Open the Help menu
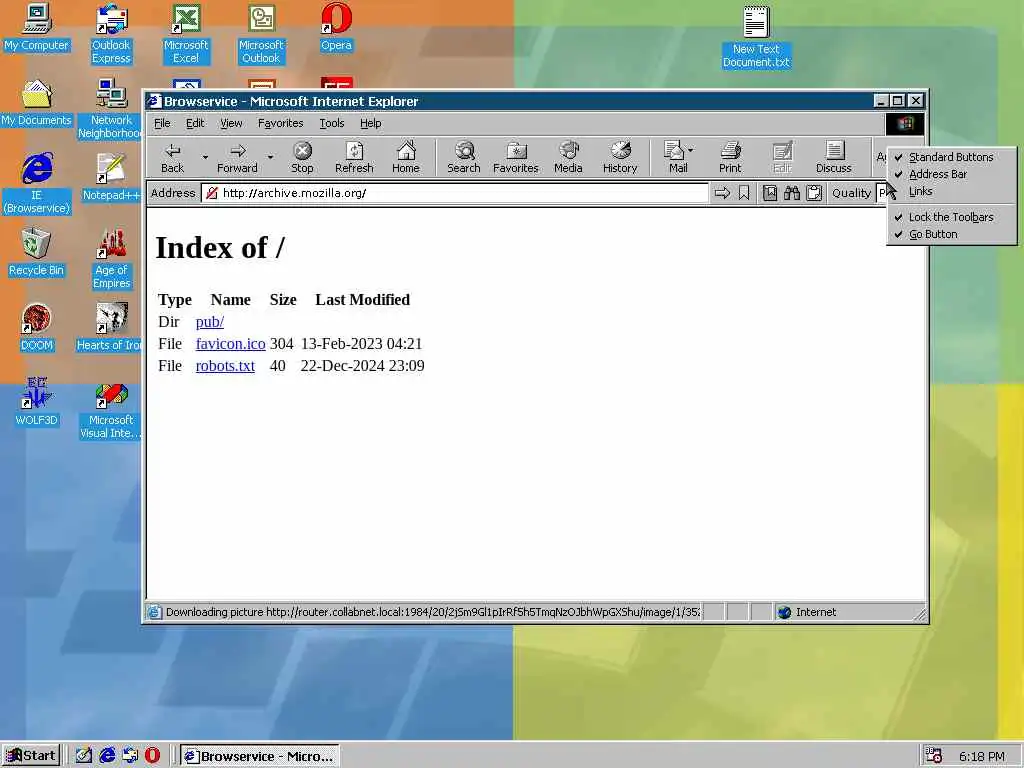The width and height of the screenshot is (1024, 768). click(x=370, y=123)
